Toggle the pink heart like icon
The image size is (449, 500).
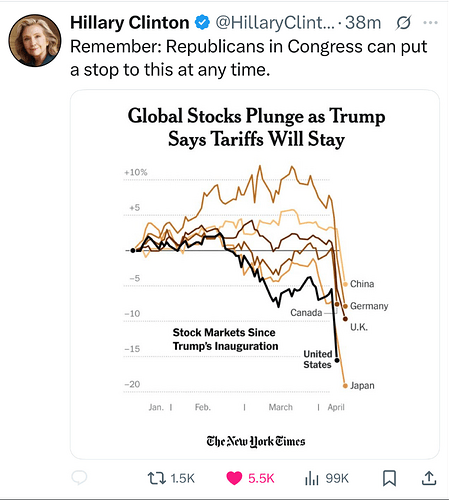click(234, 478)
